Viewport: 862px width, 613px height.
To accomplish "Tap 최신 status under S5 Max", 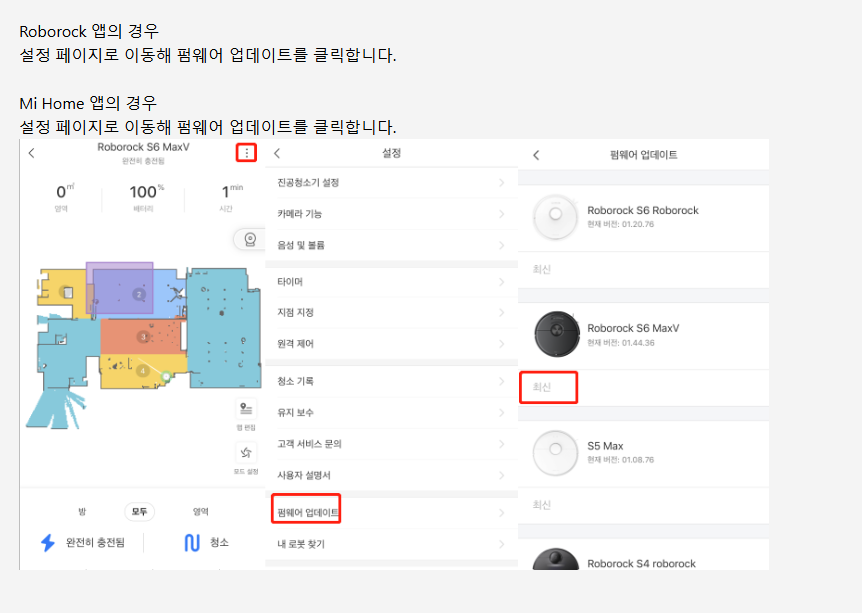I will click(x=541, y=505).
